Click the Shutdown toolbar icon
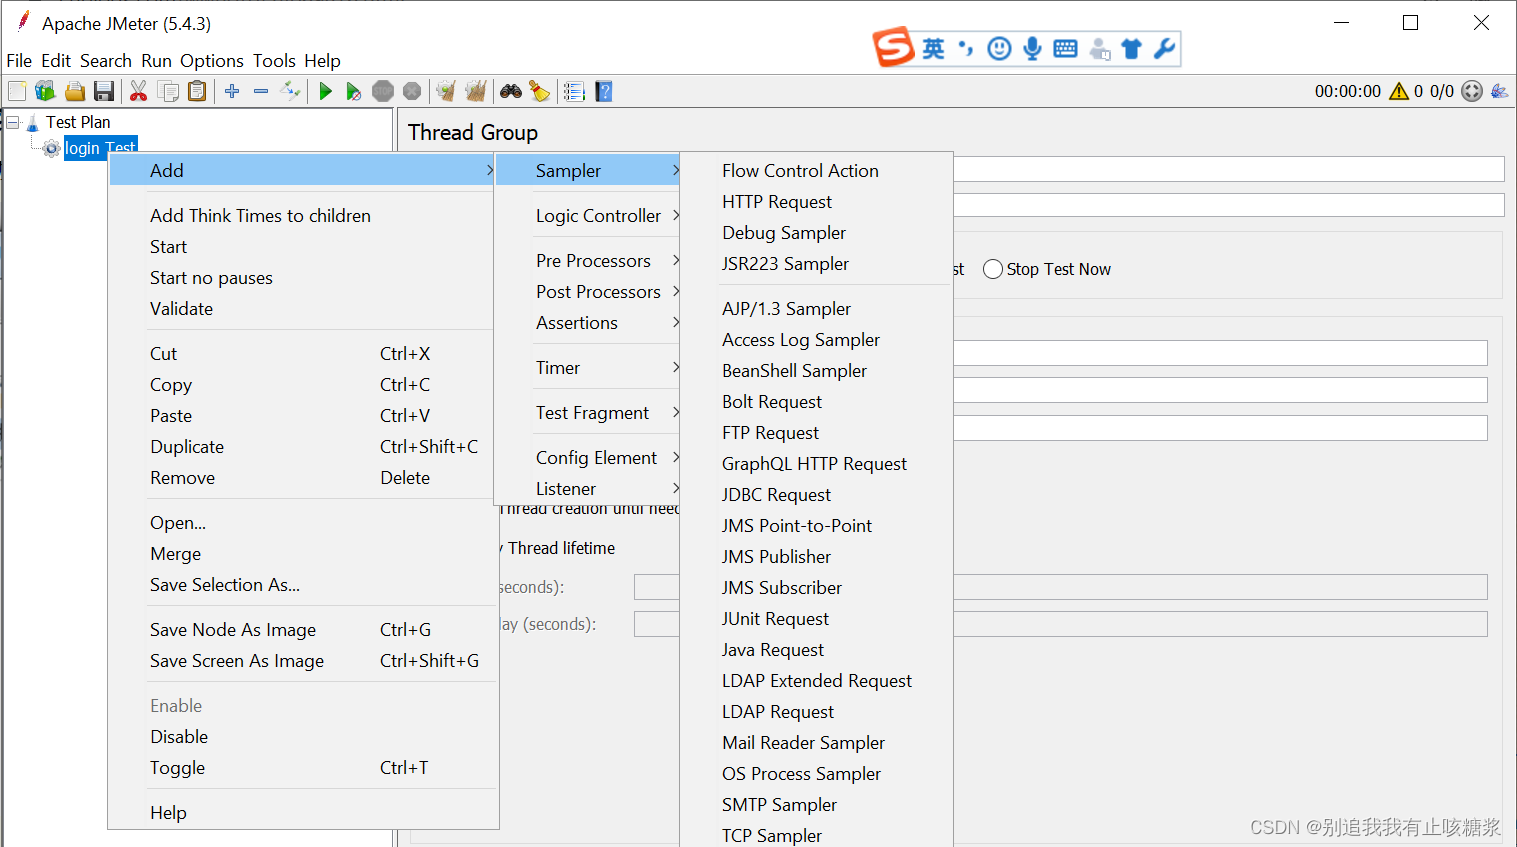The image size is (1517, 847). click(412, 91)
